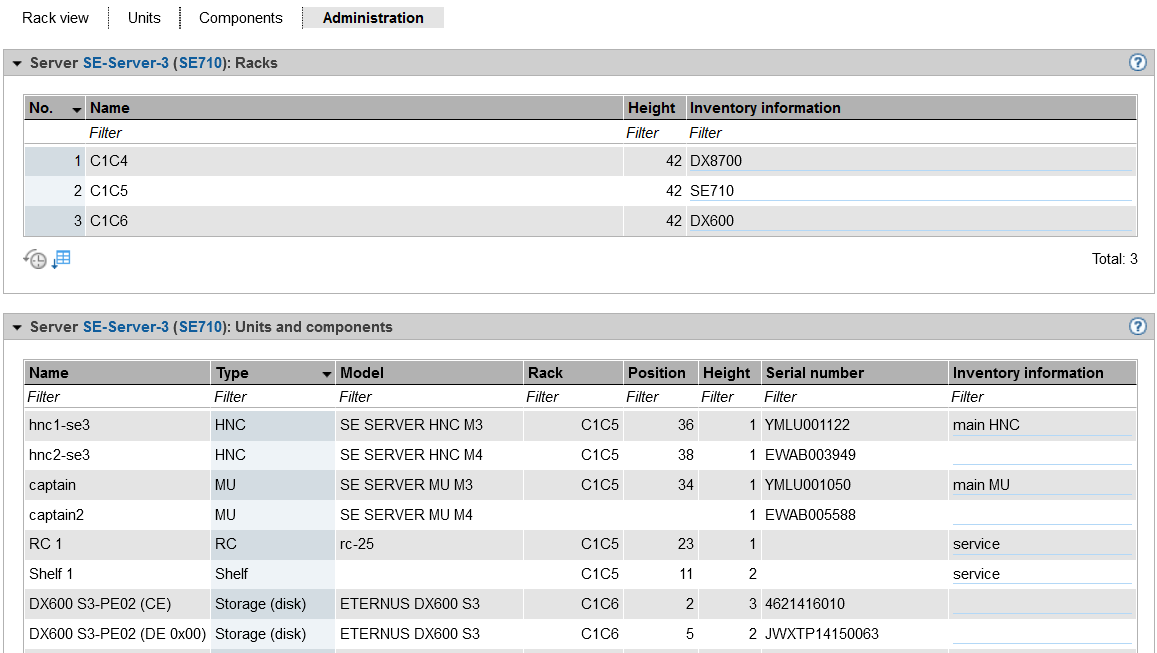This screenshot has height=653, width=1157.
Task: Sort units by Position column header
Action: pyautogui.click(x=656, y=373)
